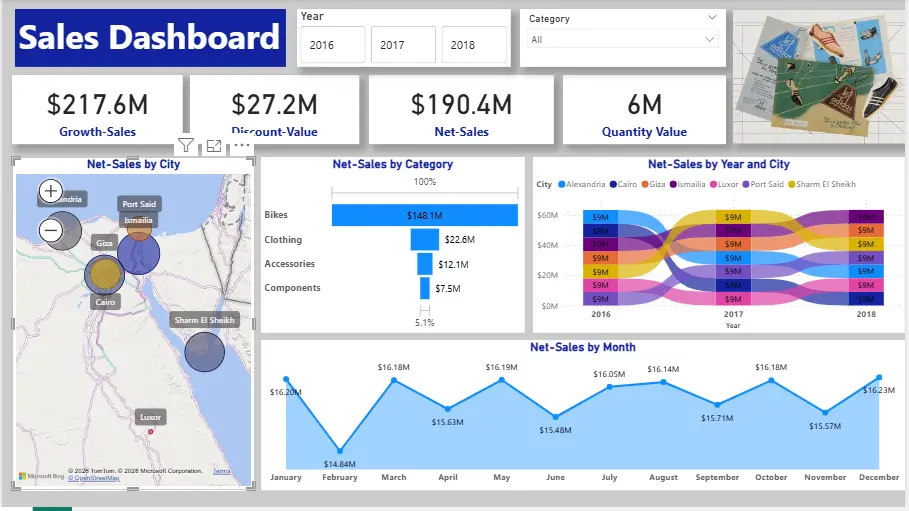909x511 pixels.
Task: Open the Category dropdown showing All
Action: 623,39
